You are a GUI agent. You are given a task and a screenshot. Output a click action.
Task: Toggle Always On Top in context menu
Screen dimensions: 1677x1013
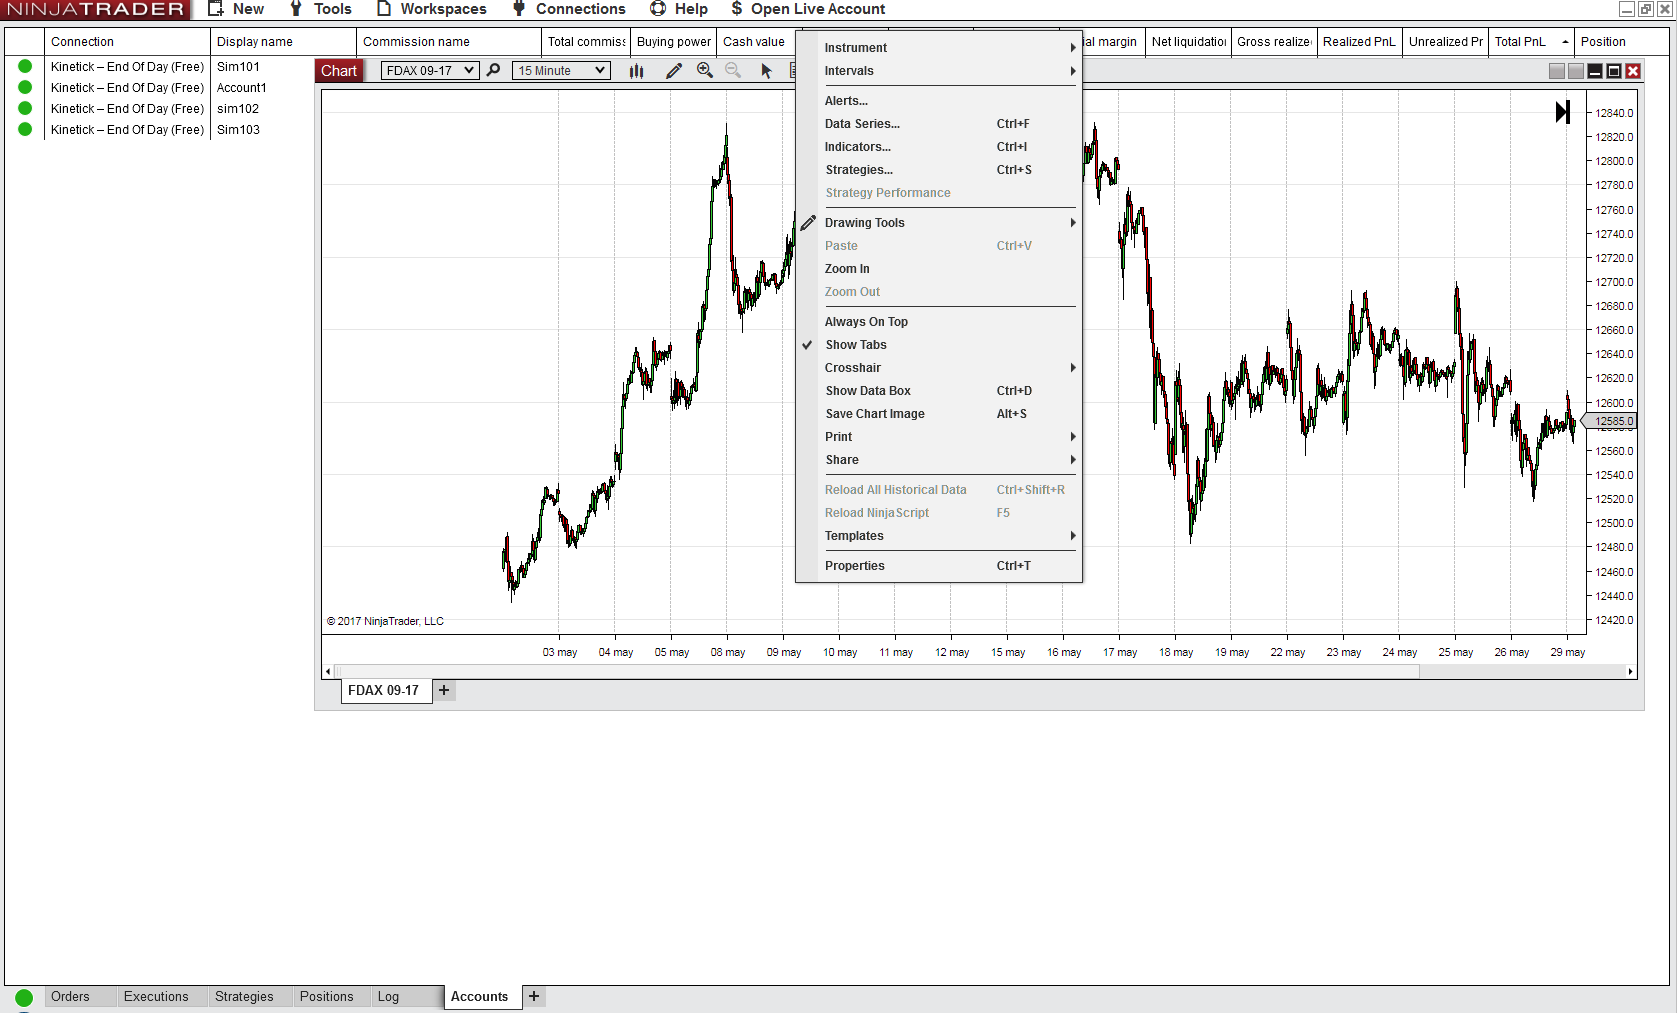pos(939,322)
